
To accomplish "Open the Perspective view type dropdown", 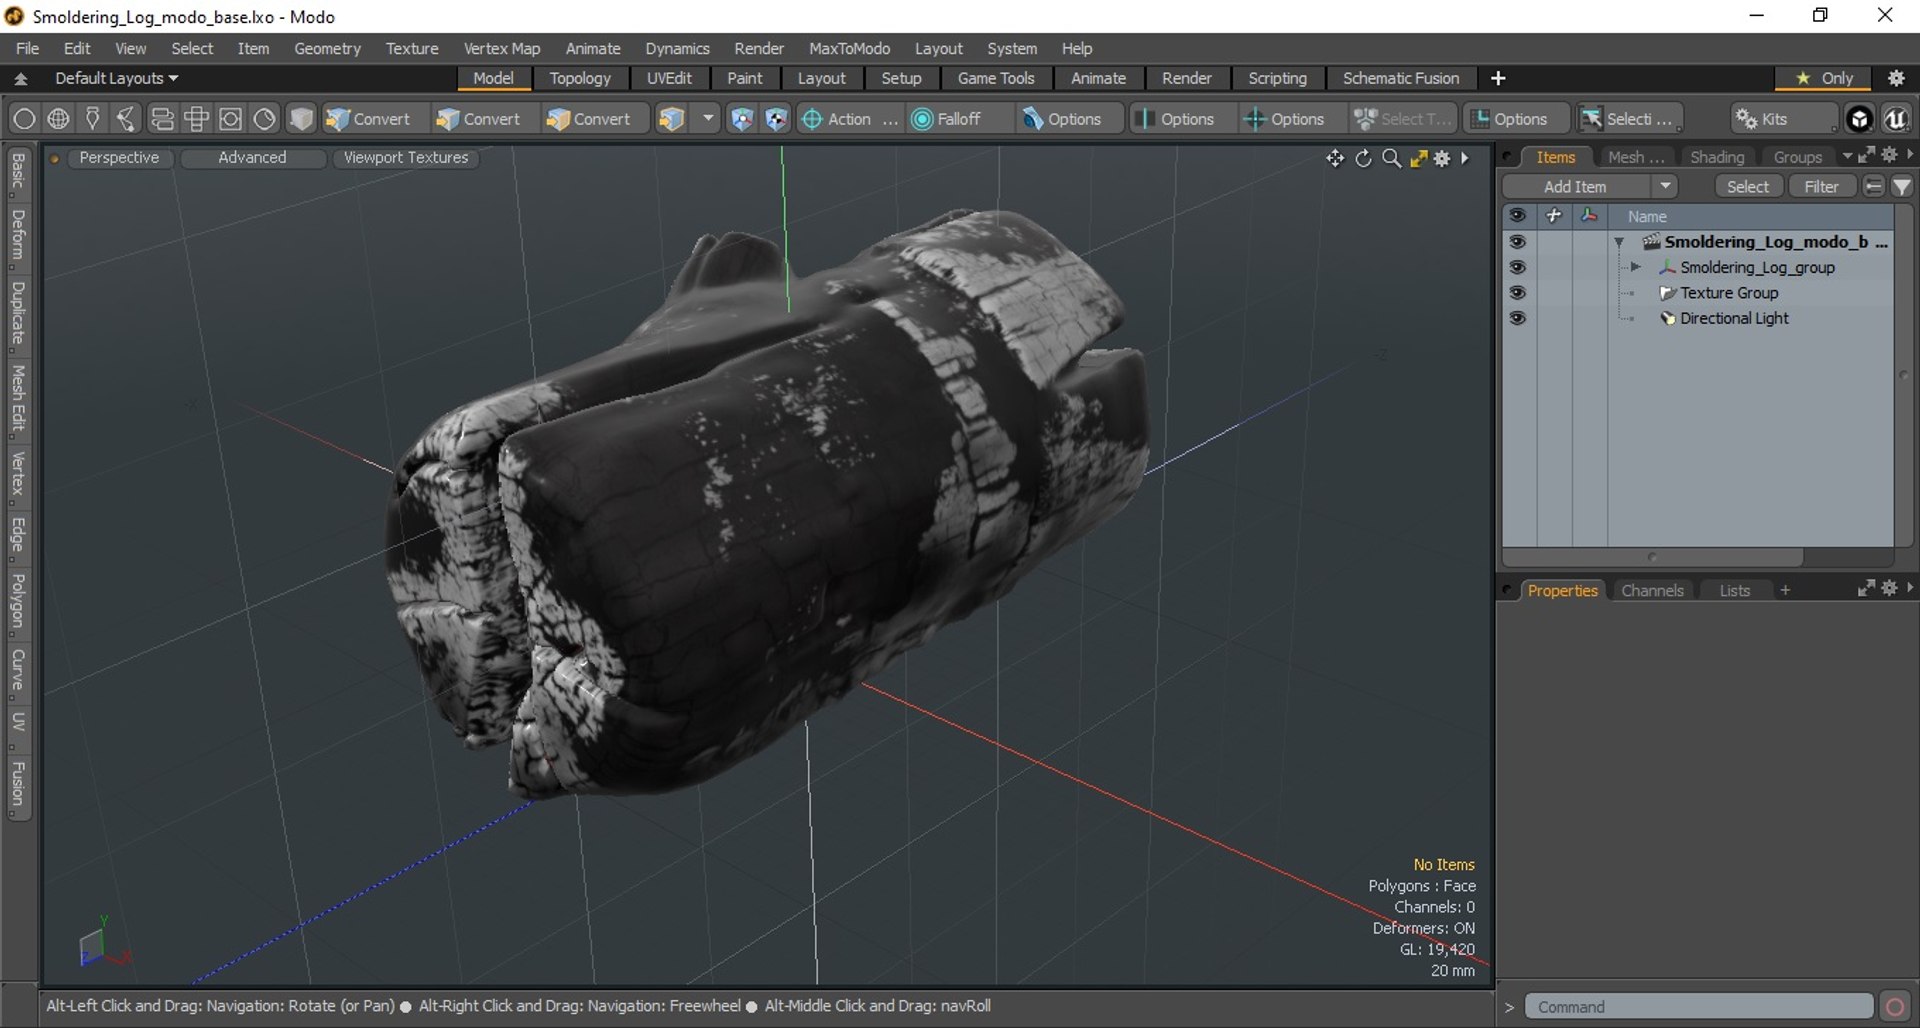I will pyautogui.click(x=119, y=158).
